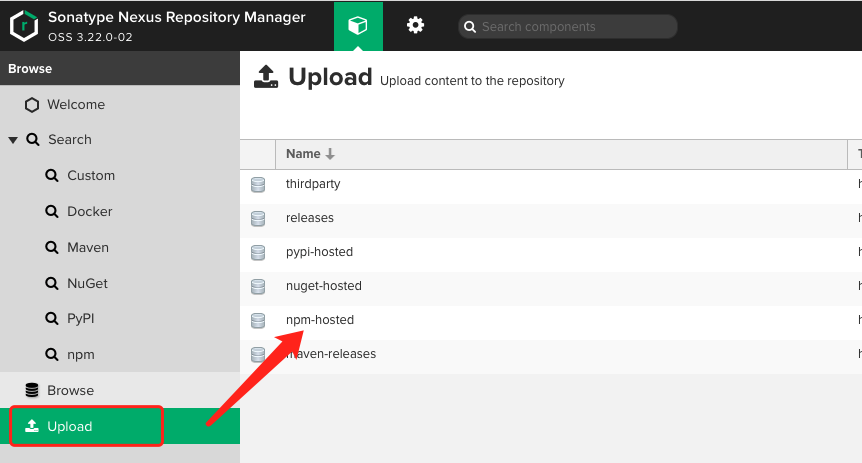This screenshot has width=862, height=463.
Task: Open NuGet search
Action: point(87,283)
